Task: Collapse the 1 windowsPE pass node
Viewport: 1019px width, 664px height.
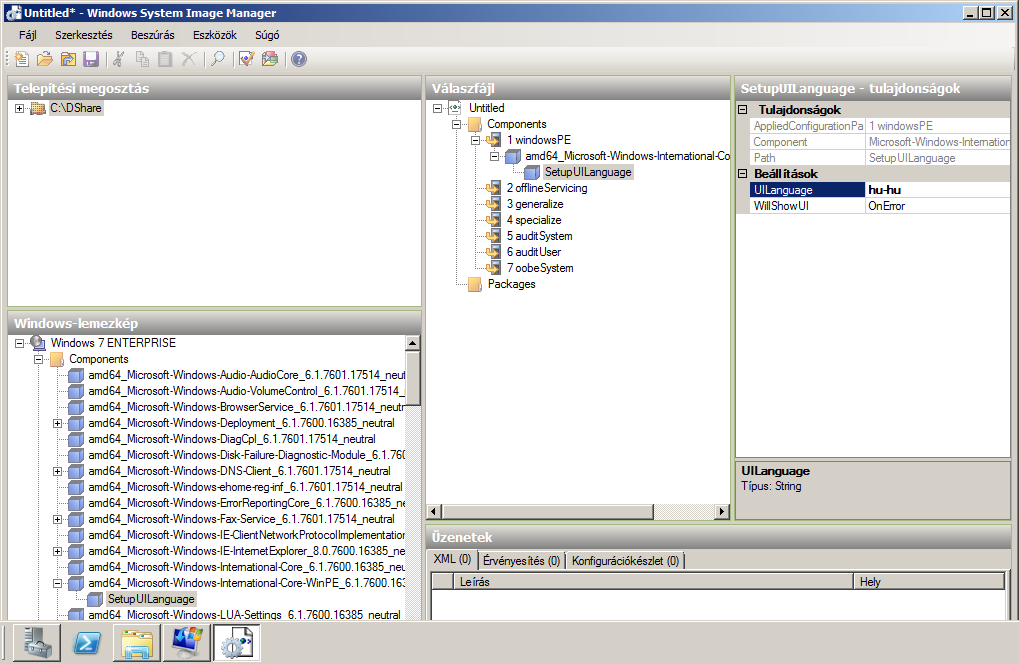Action: tap(475, 140)
